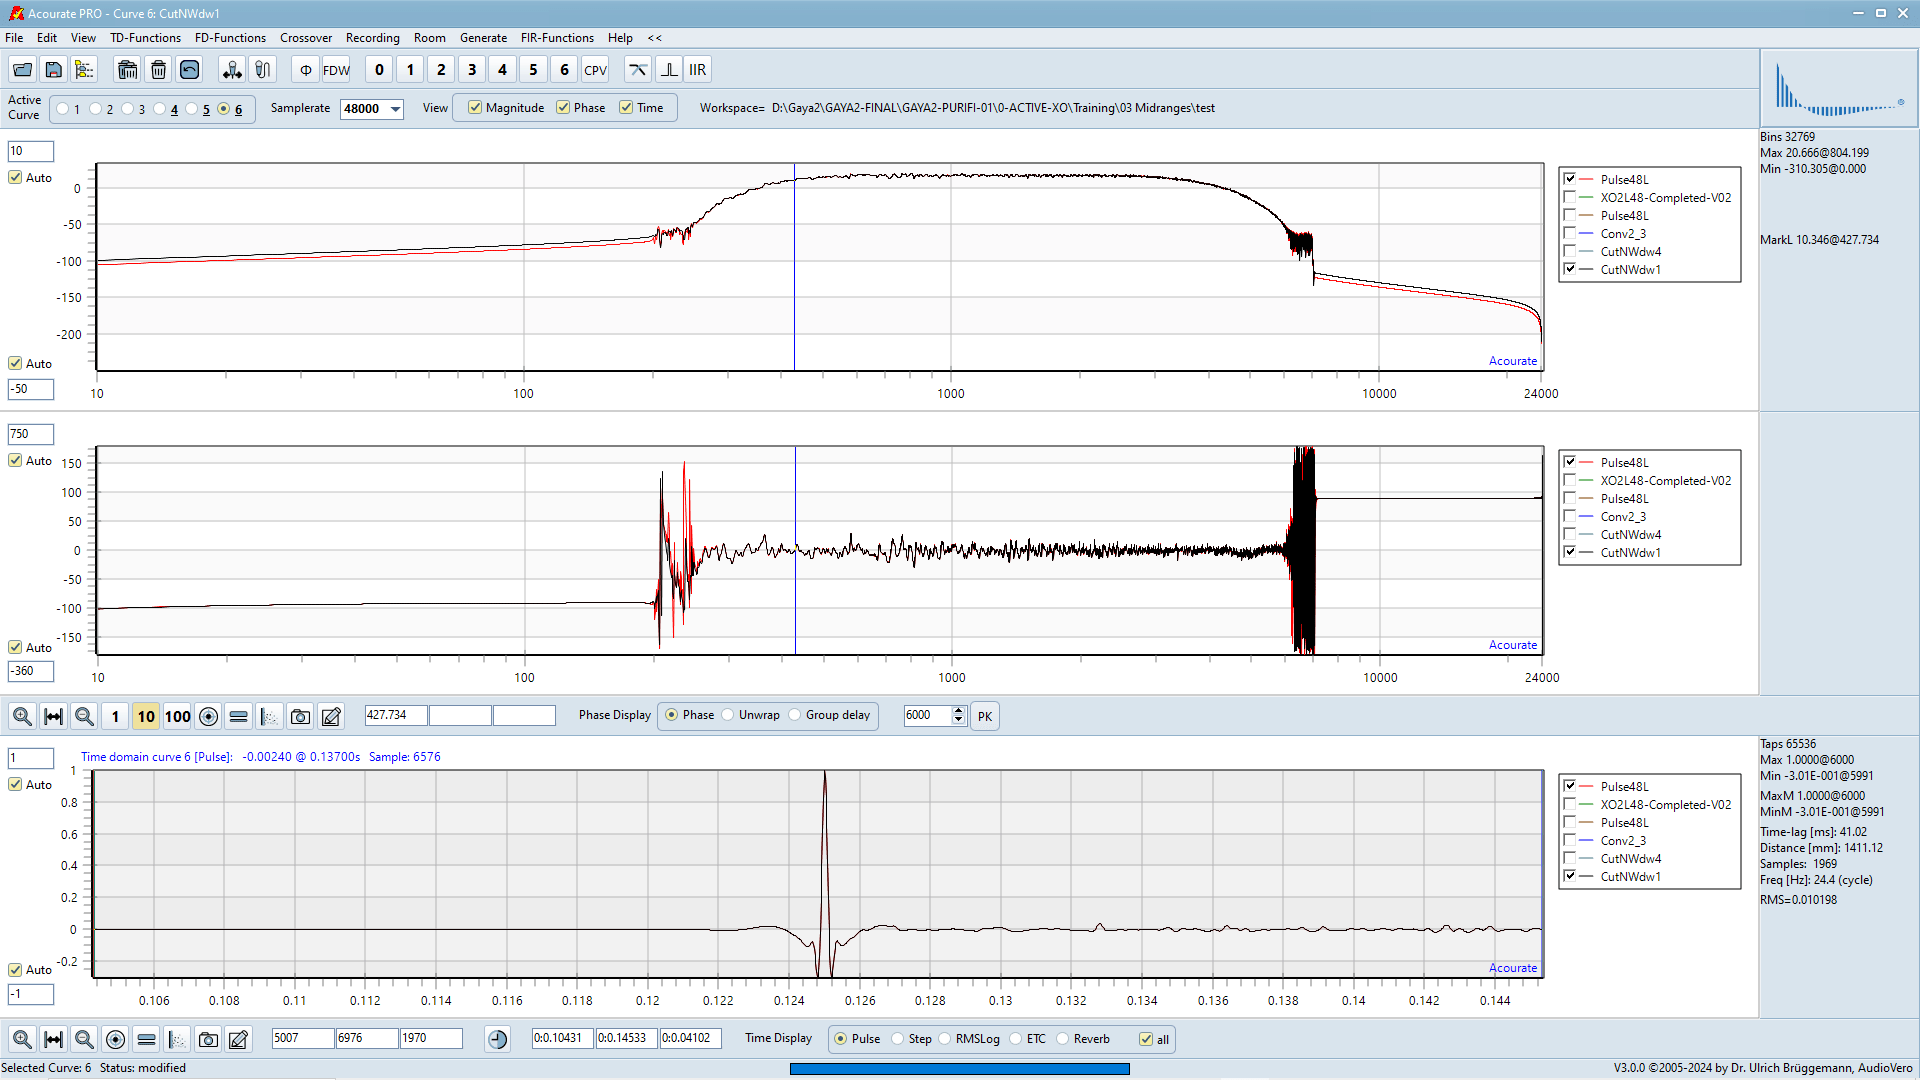The height and width of the screenshot is (1080, 1920).
Task: Click the CPV toolbar button
Action: pyautogui.click(x=595, y=70)
